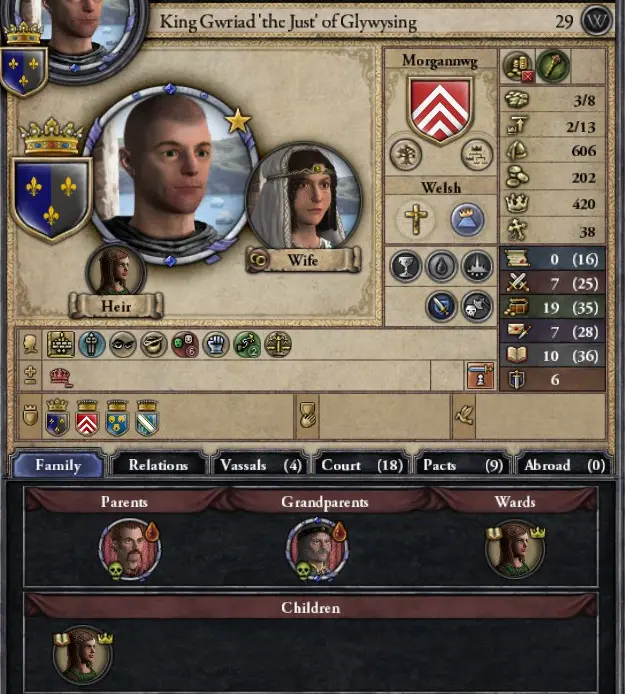Switch to the Relations tab
The width and height of the screenshot is (625, 694).
(158, 465)
